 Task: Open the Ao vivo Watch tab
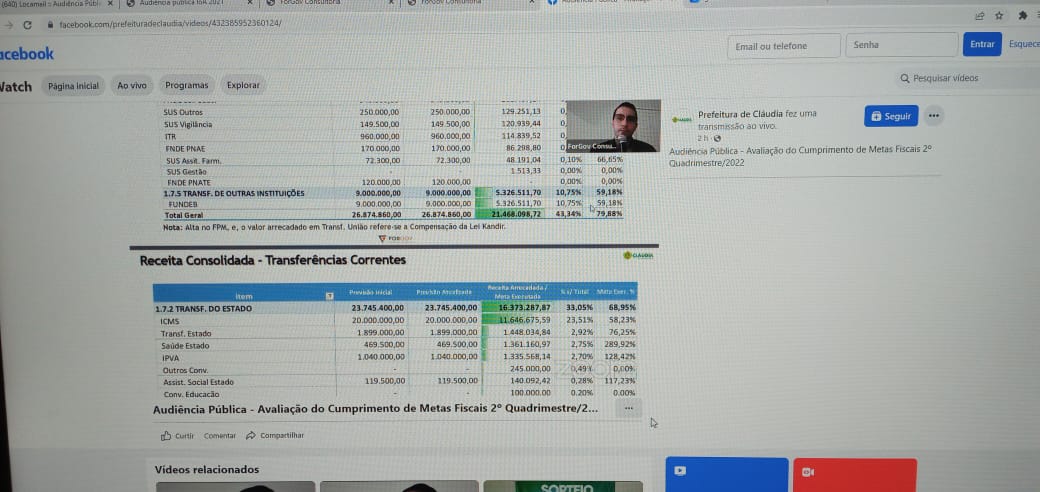[131, 86]
